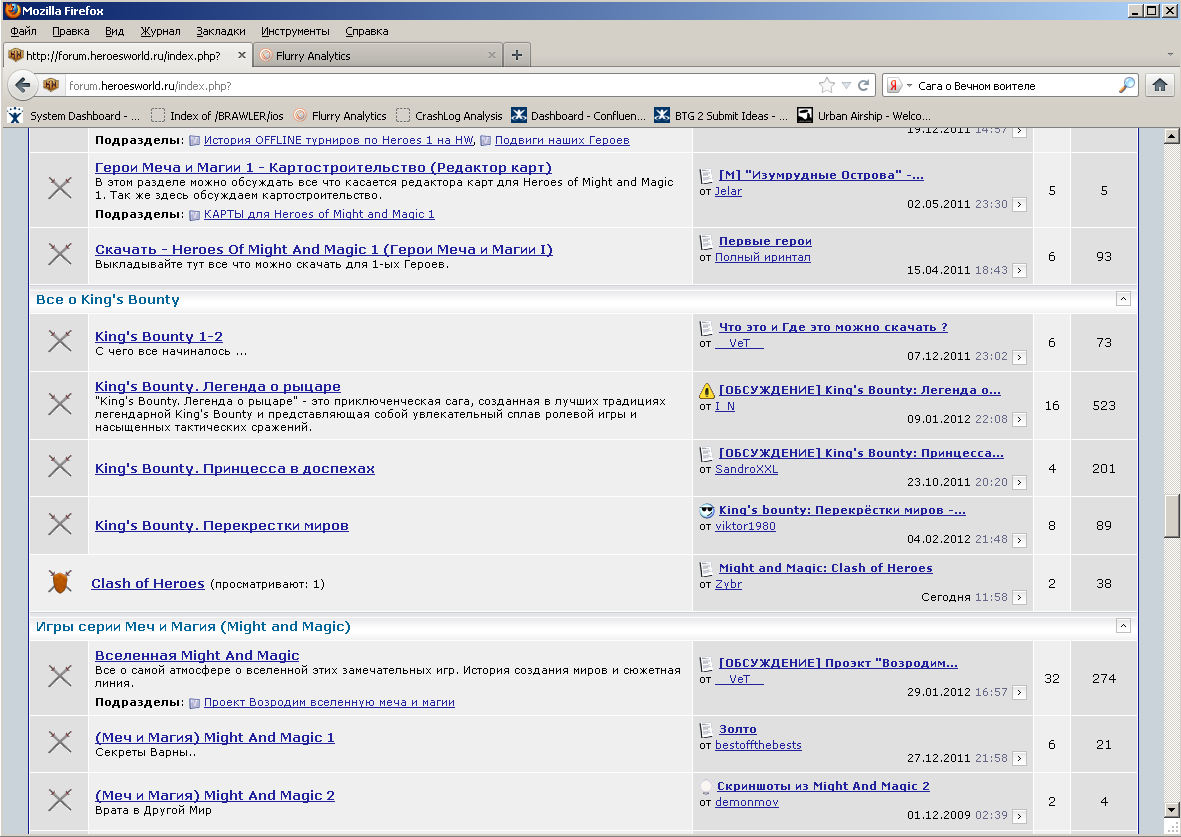Click the address bar URL field
This screenshot has height=837, width=1181.
click(441, 85)
